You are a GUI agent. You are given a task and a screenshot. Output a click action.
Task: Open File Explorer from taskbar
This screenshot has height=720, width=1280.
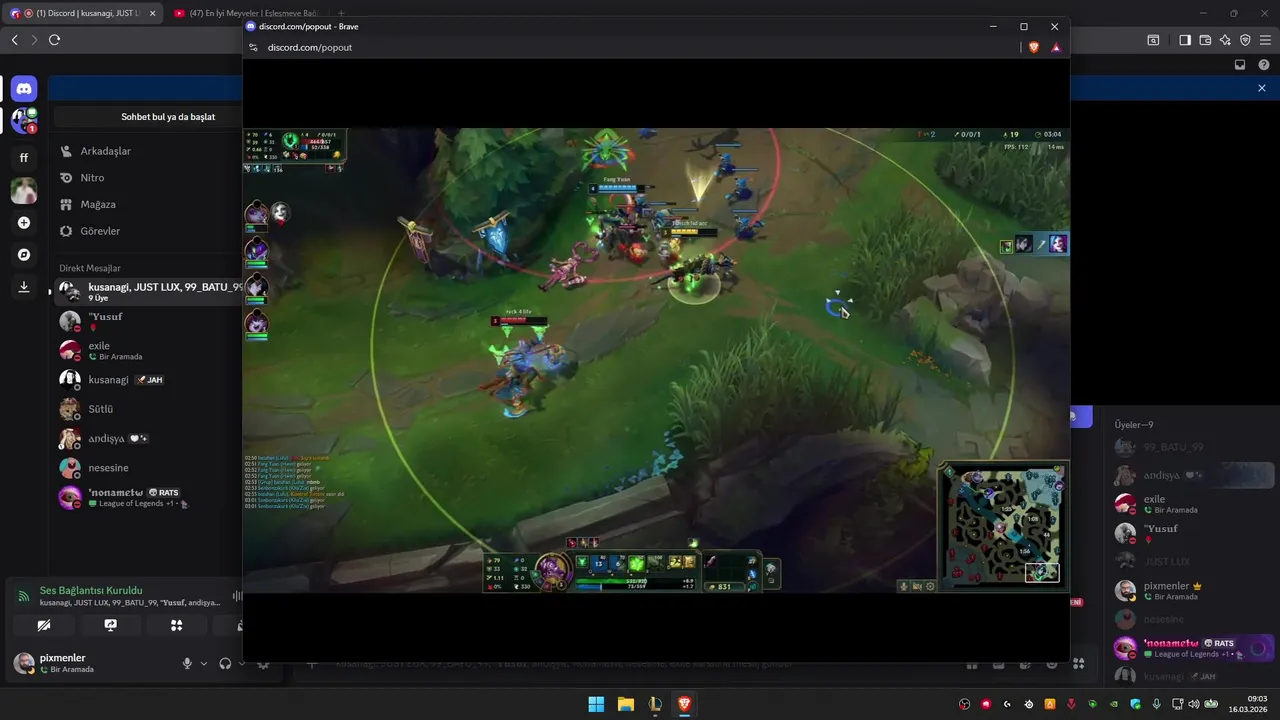click(x=625, y=704)
